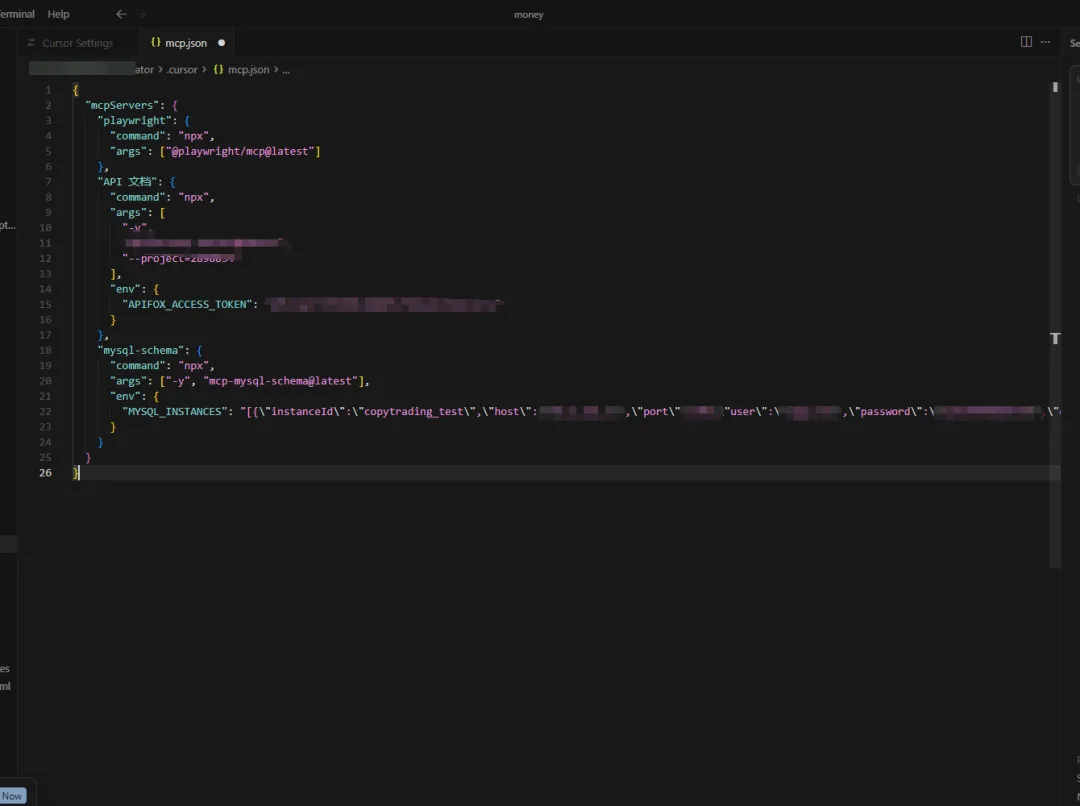Switch to the Cursor Settings tab
1080x806 pixels.
point(71,43)
